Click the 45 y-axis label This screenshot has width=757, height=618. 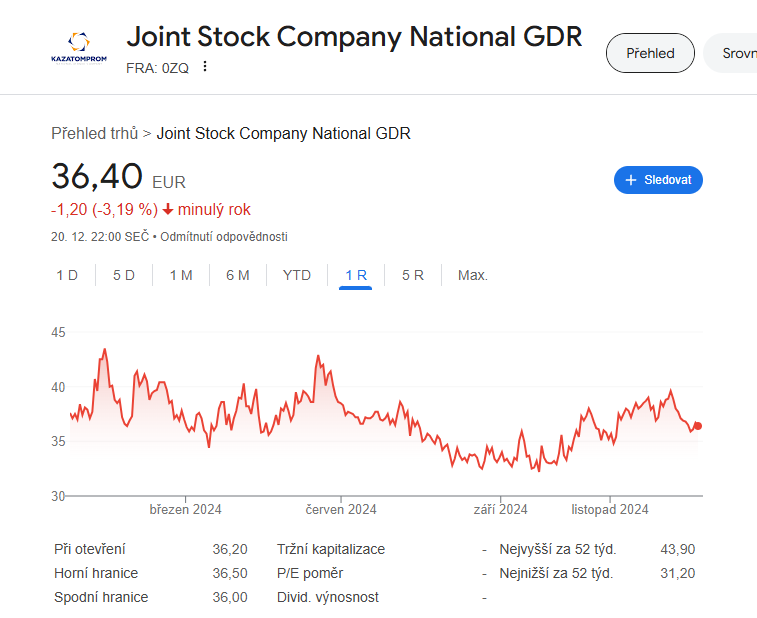(58, 332)
